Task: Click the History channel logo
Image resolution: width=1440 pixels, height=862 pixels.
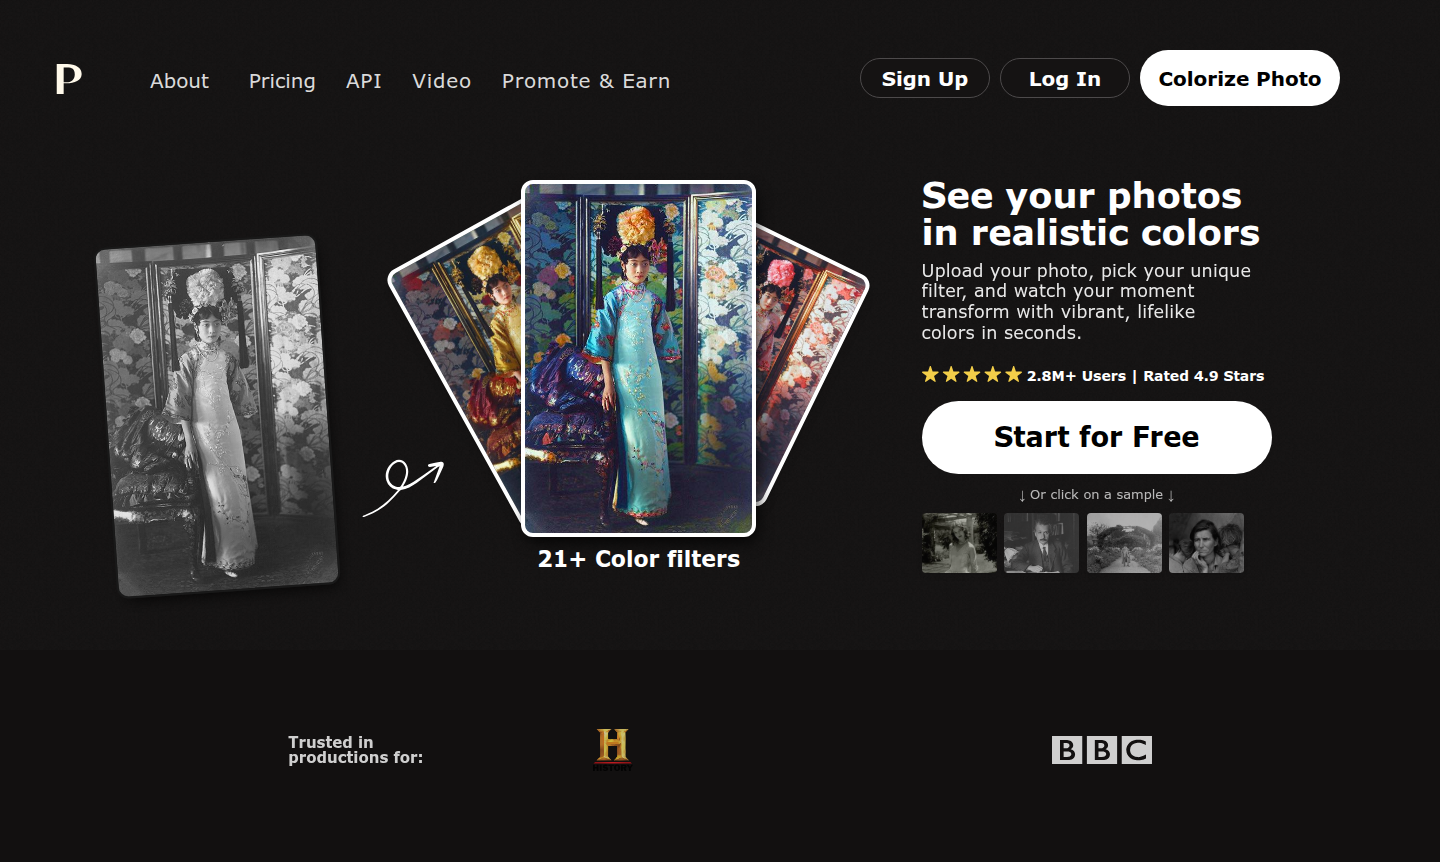Action: [x=612, y=750]
